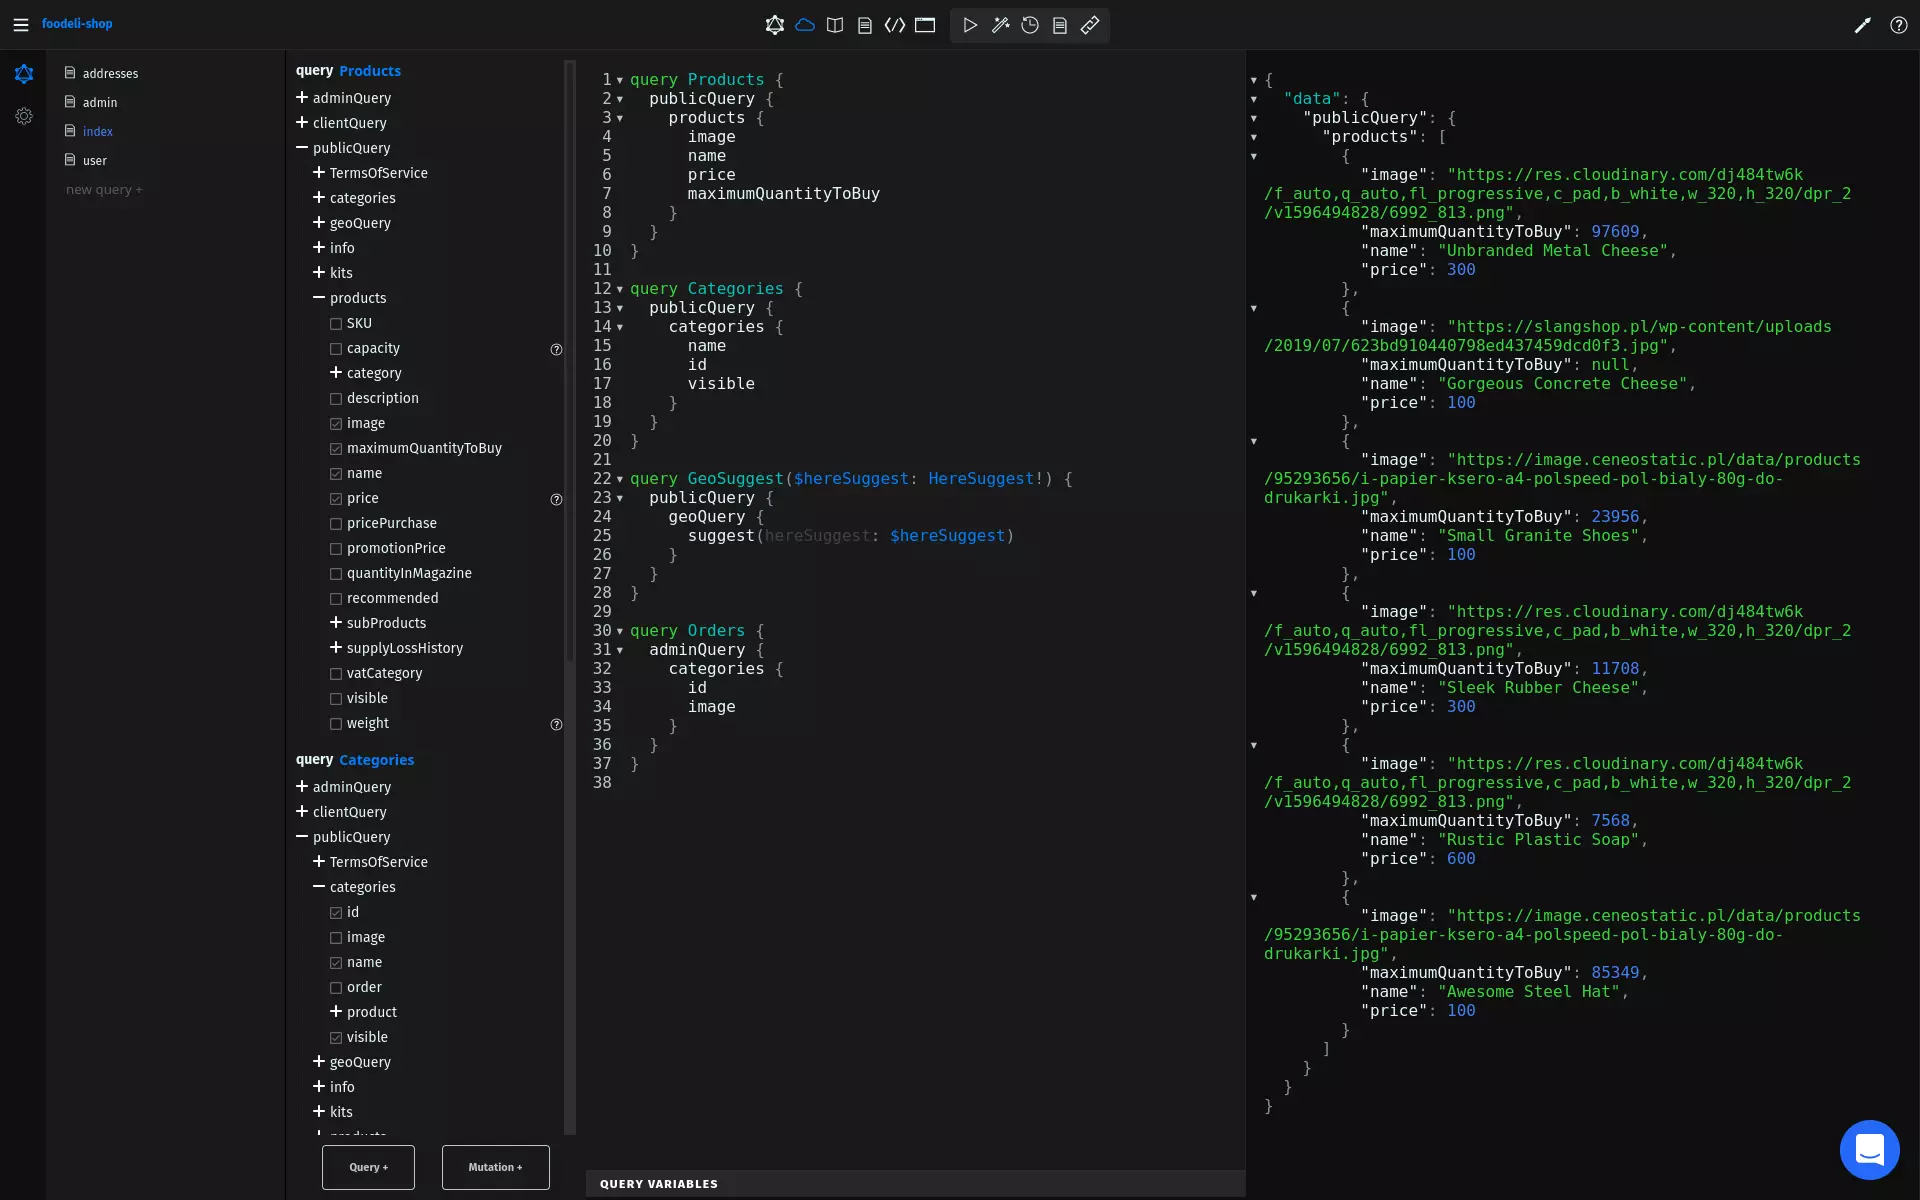Open query history with the clock icon
Image resolution: width=1920 pixels, height=1200 pixels.
(1030, 25)
